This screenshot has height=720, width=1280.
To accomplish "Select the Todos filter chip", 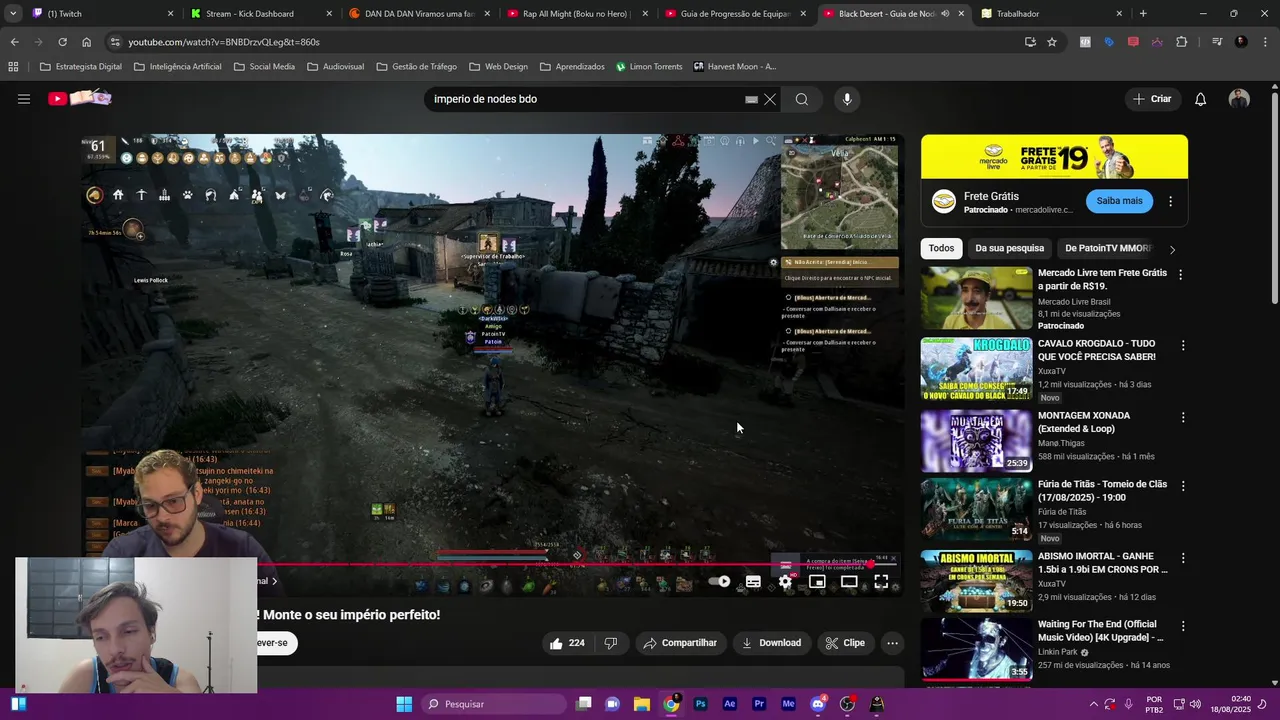I will click(941, 248).
